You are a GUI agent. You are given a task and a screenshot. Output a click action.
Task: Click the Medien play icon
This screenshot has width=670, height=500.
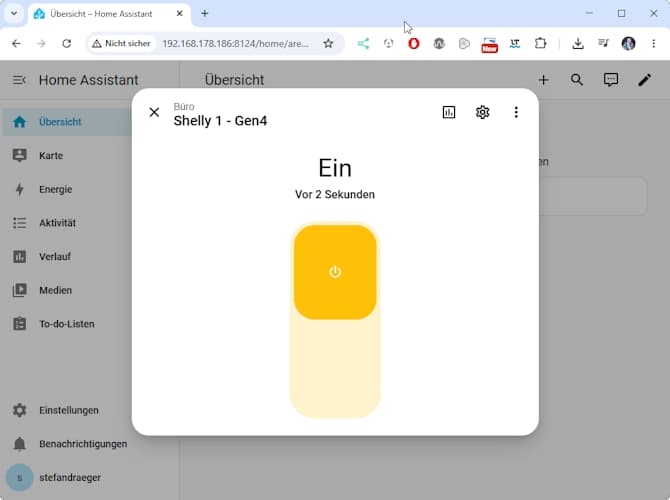pos(19,290)
